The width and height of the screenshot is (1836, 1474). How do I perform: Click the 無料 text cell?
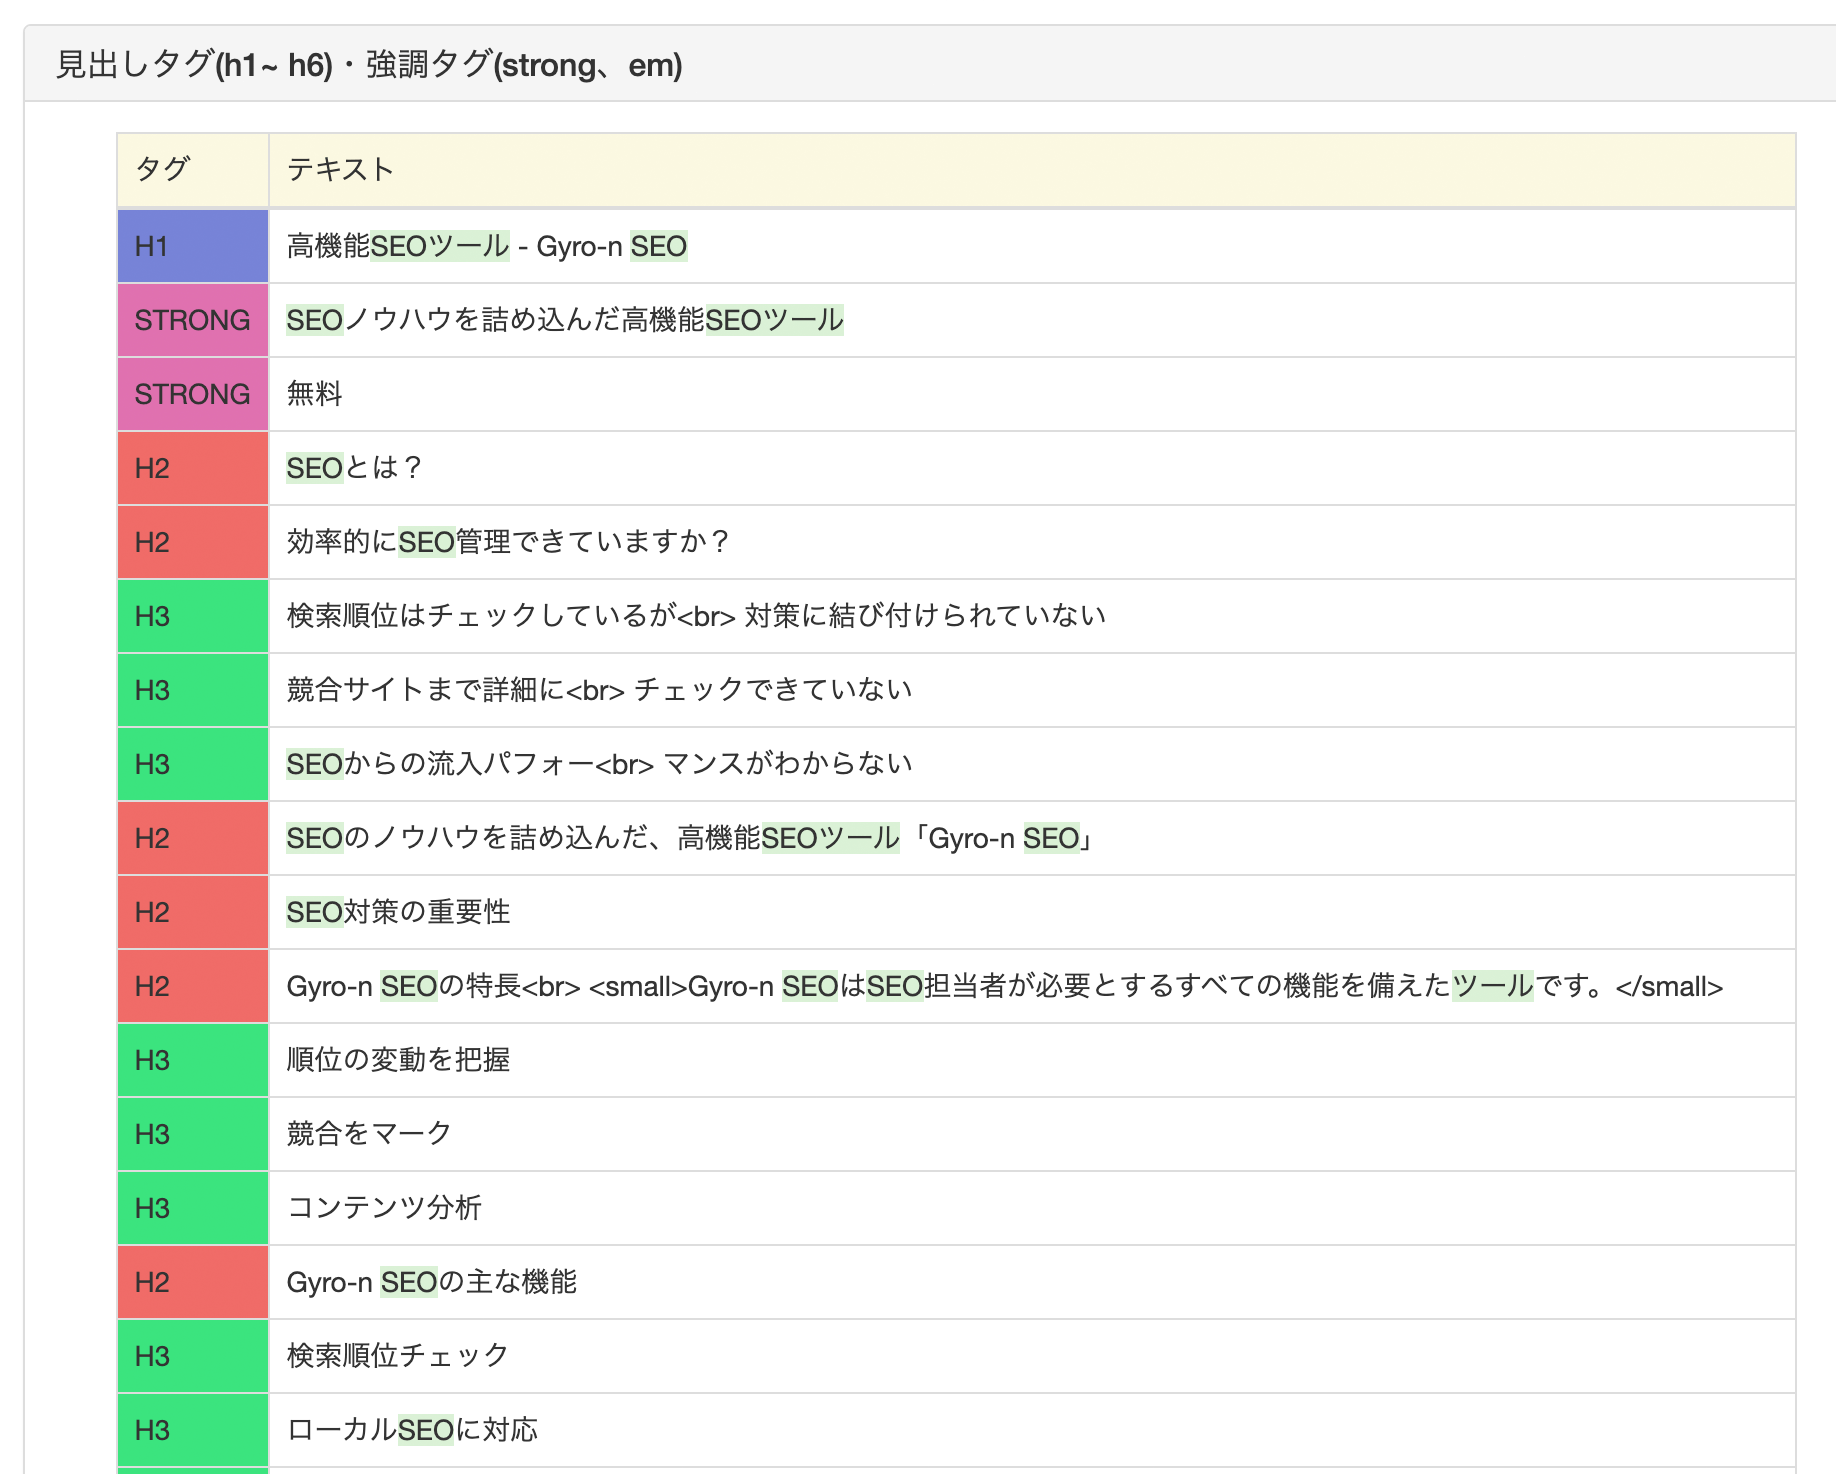tap(314, 394)
